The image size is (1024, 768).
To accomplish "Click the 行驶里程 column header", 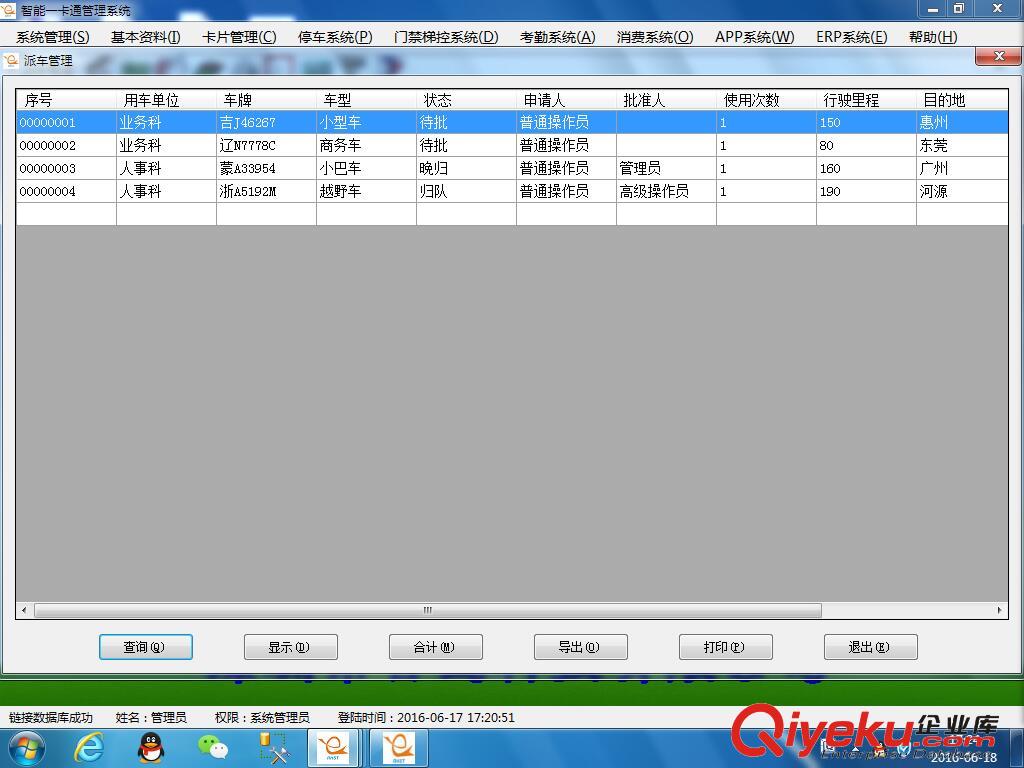I will coord(865,100).
